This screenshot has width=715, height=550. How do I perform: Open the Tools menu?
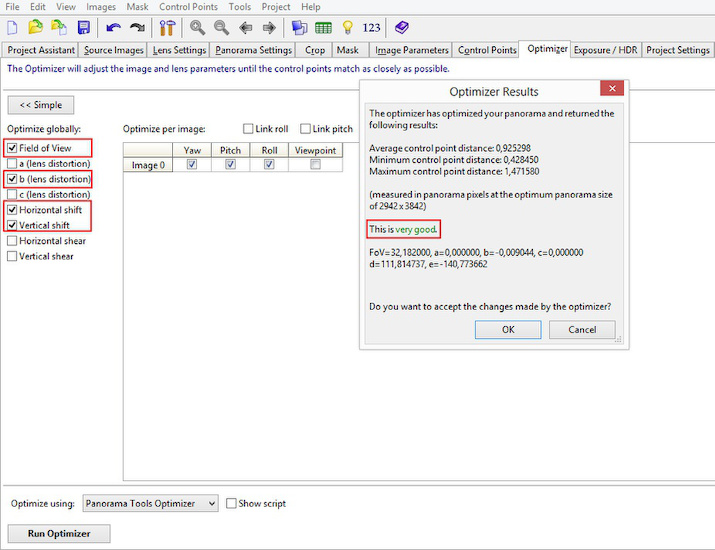point(239,7)
